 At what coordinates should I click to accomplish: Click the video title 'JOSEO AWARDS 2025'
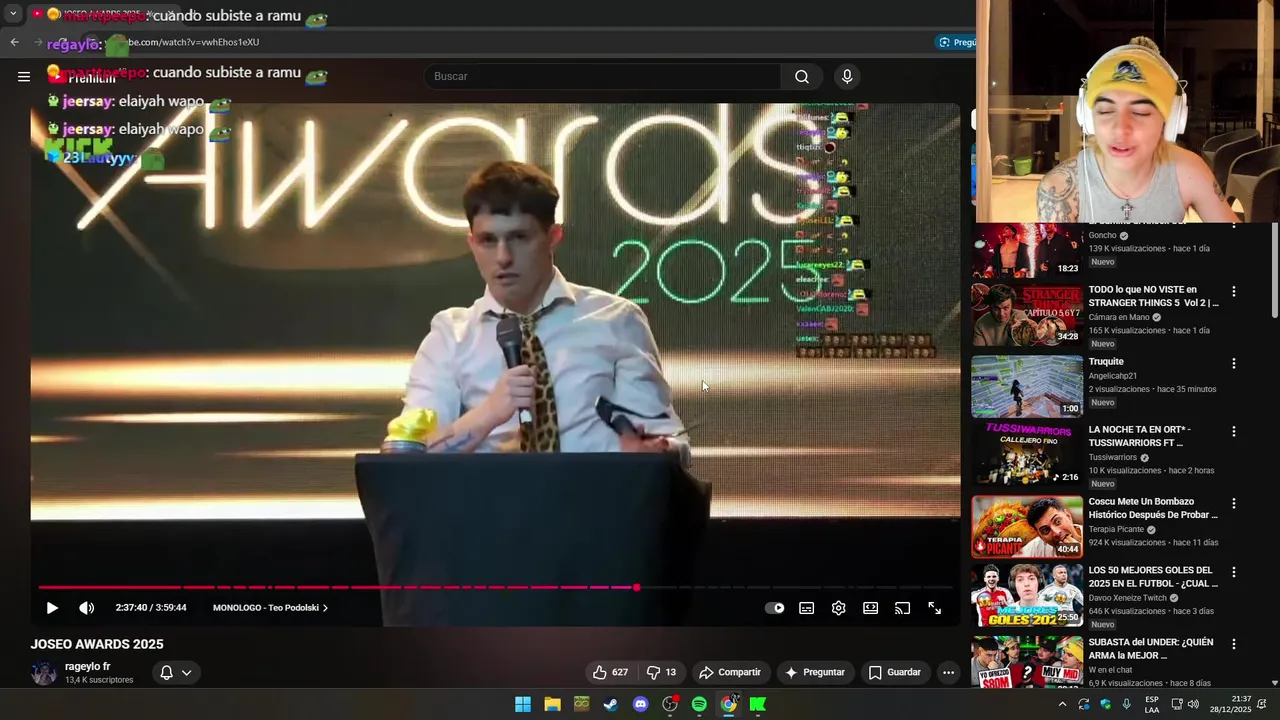(x=97, y=644)
